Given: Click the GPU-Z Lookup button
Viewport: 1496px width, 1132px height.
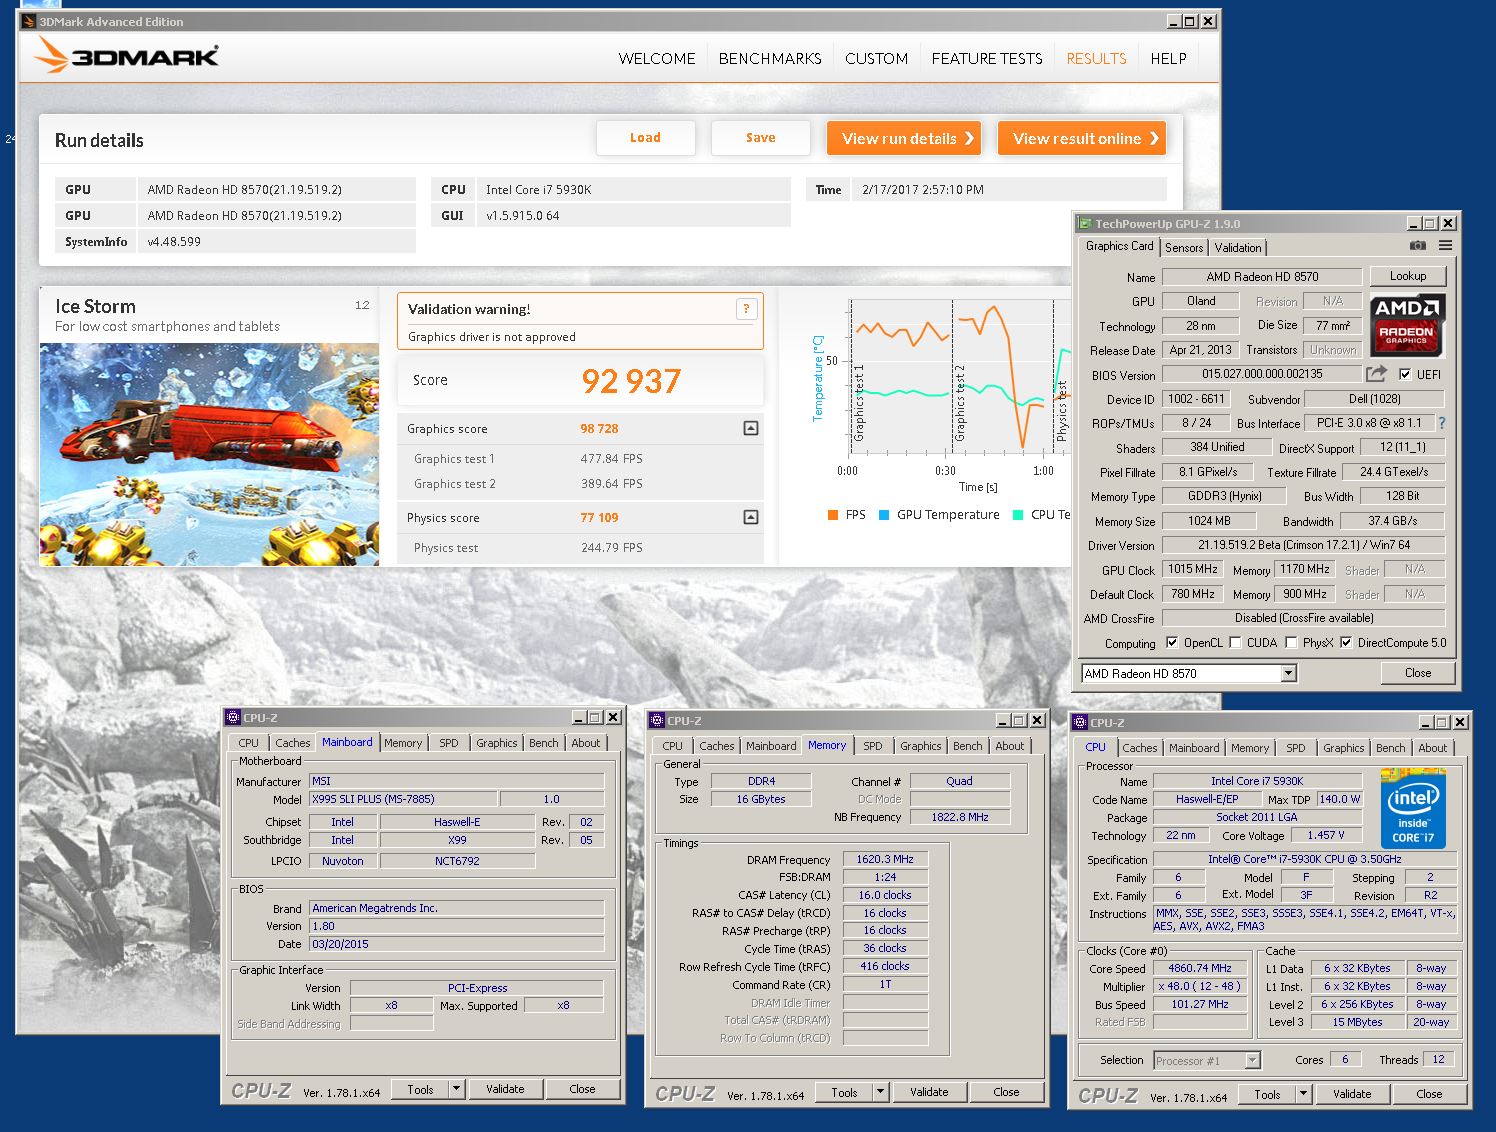Looking at the screenshot, I should click(1407, 276).
